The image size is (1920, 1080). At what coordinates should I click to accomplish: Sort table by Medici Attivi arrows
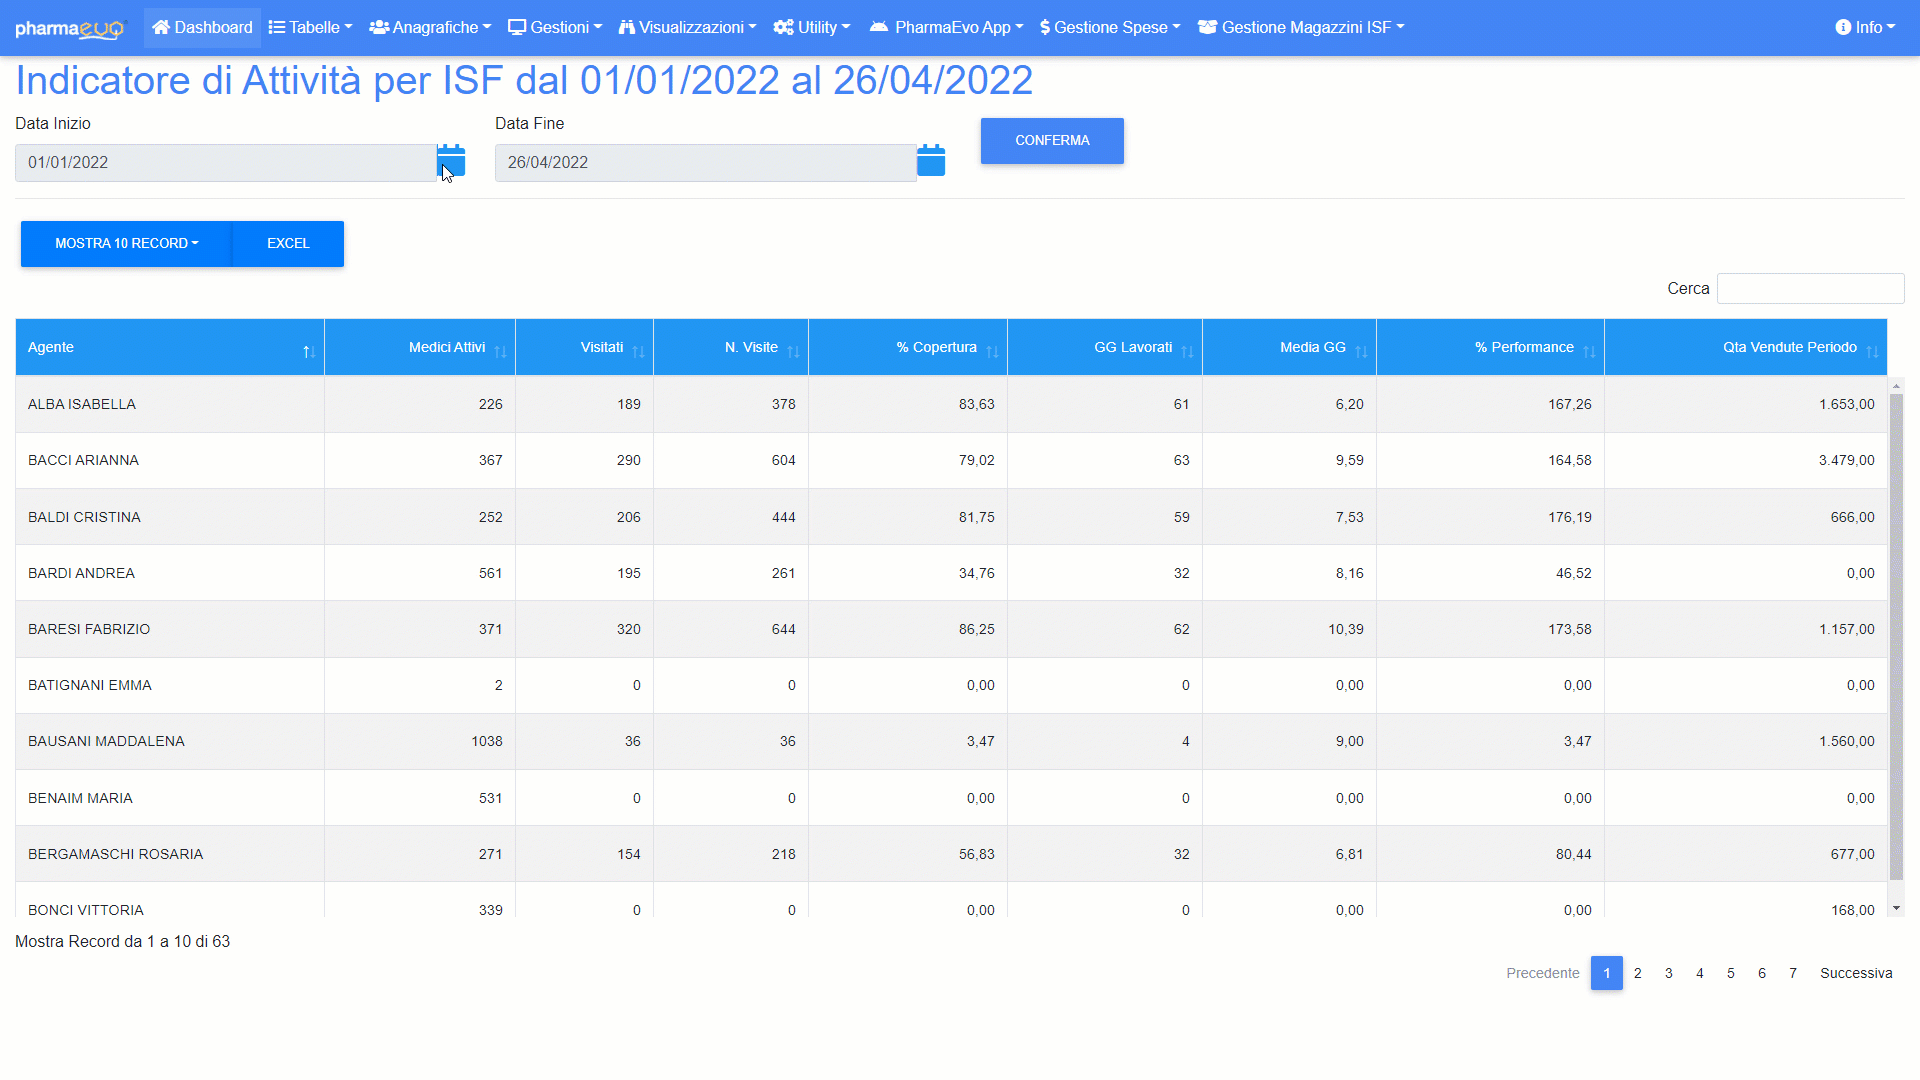pos(500,351)
